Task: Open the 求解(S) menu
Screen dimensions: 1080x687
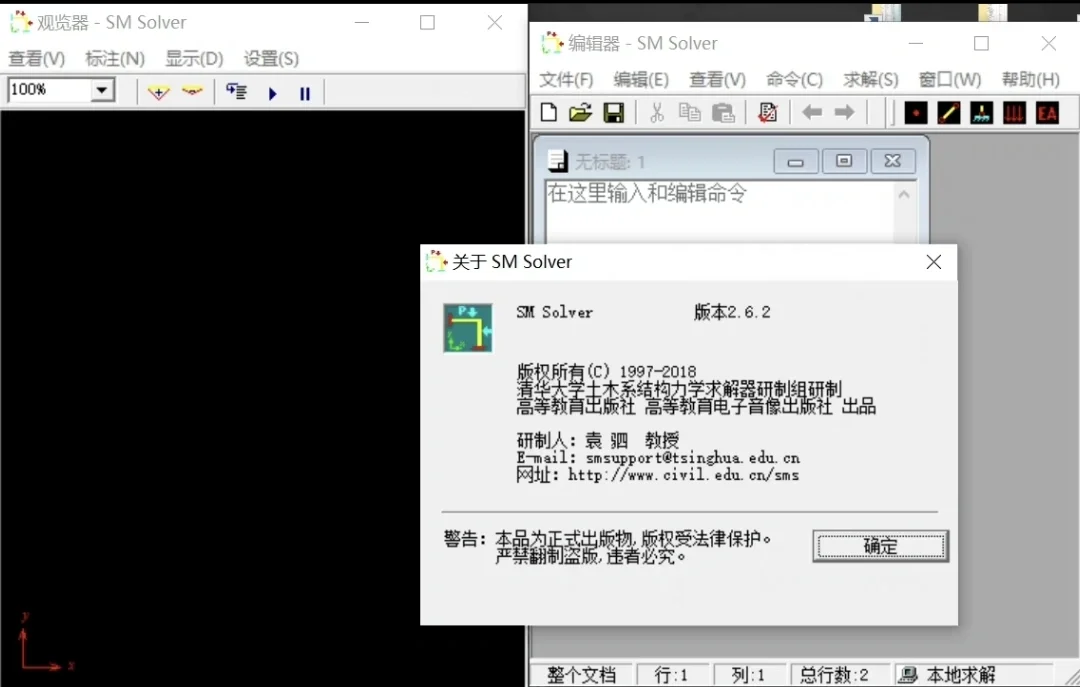Action: point(869,79)
